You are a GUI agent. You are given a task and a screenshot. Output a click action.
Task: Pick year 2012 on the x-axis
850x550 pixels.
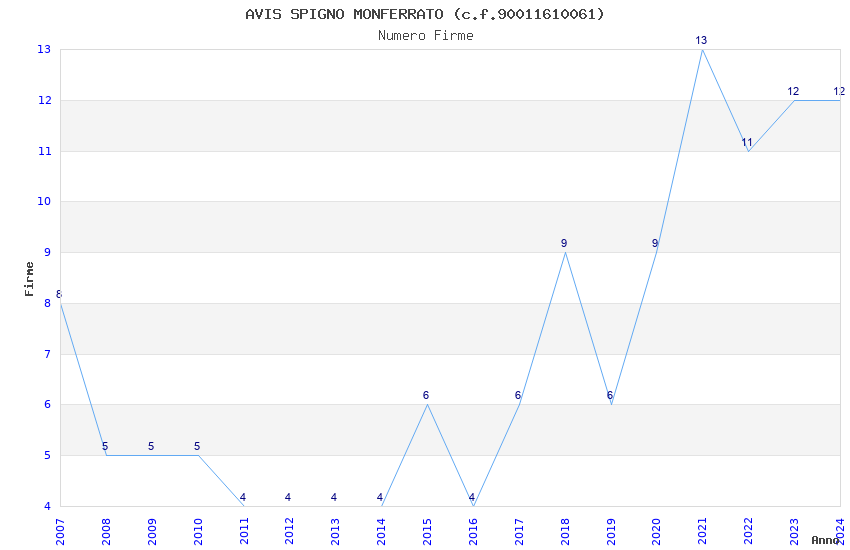pyautogui.click(x=289, y=532)
